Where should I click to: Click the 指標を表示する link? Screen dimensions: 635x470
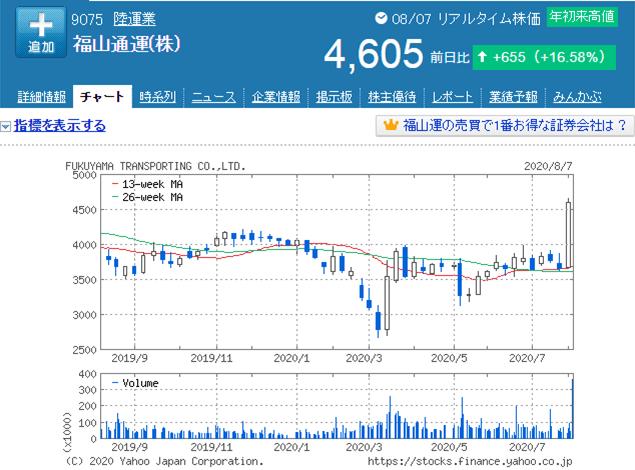tap(60, 125)
